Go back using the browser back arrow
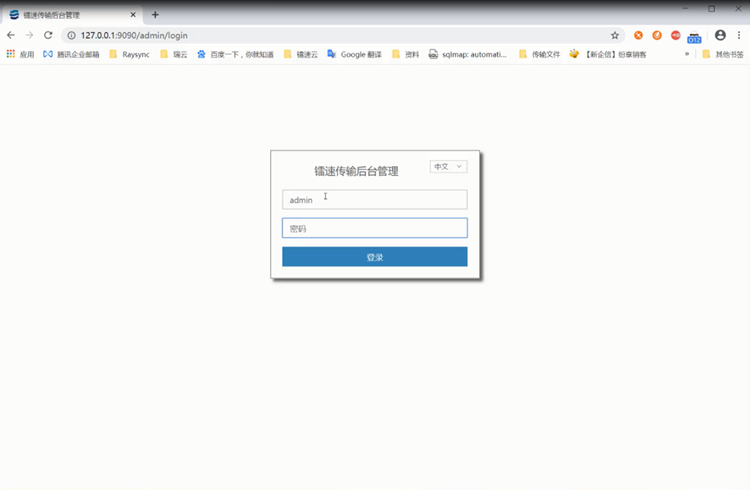The width and height of the screenshot is (750, 490). coord(11,35)
